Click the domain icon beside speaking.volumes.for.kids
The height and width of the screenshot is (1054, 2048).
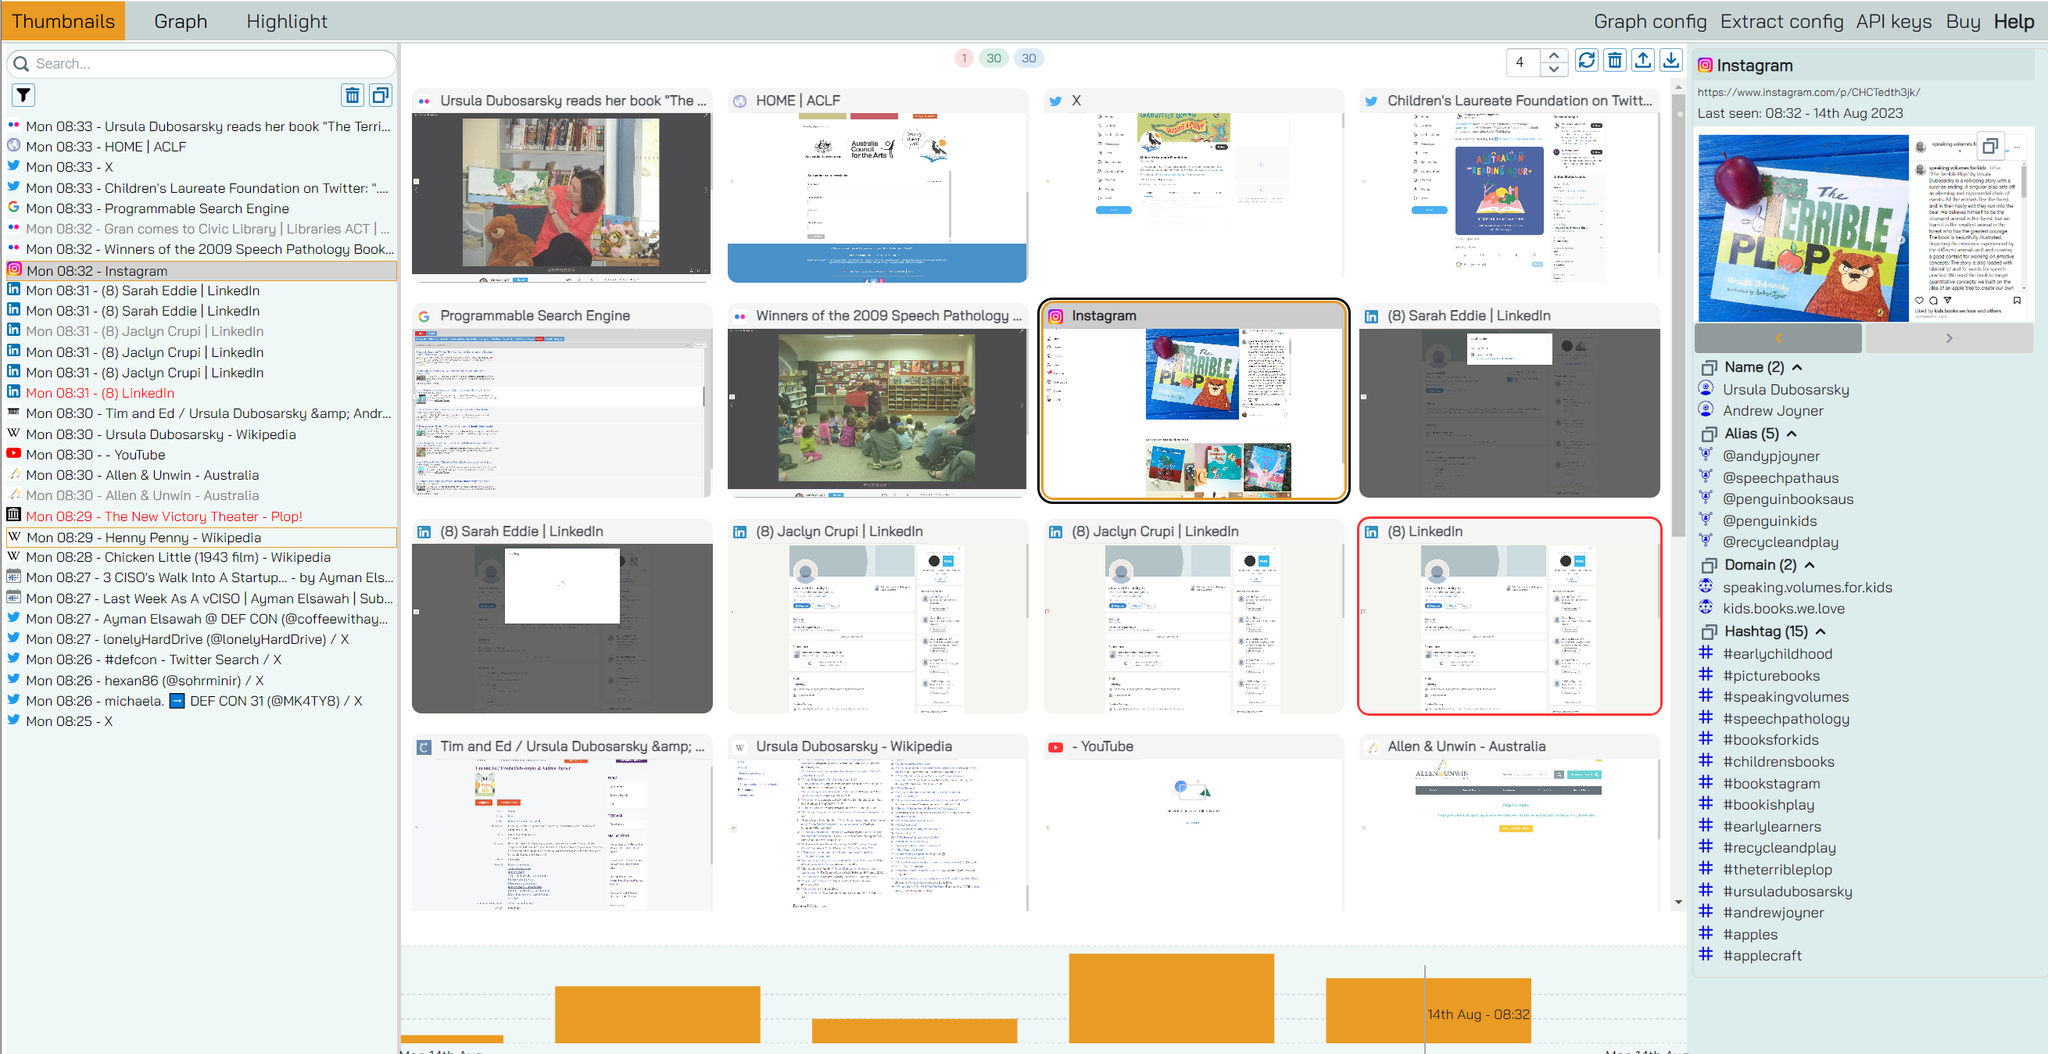pyautogui.click(x=1707, y=587)
